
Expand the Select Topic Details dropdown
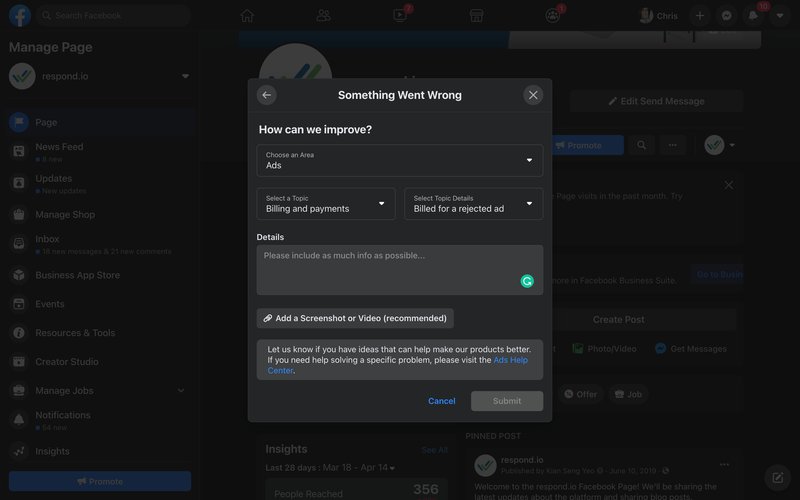pos(473,204)
